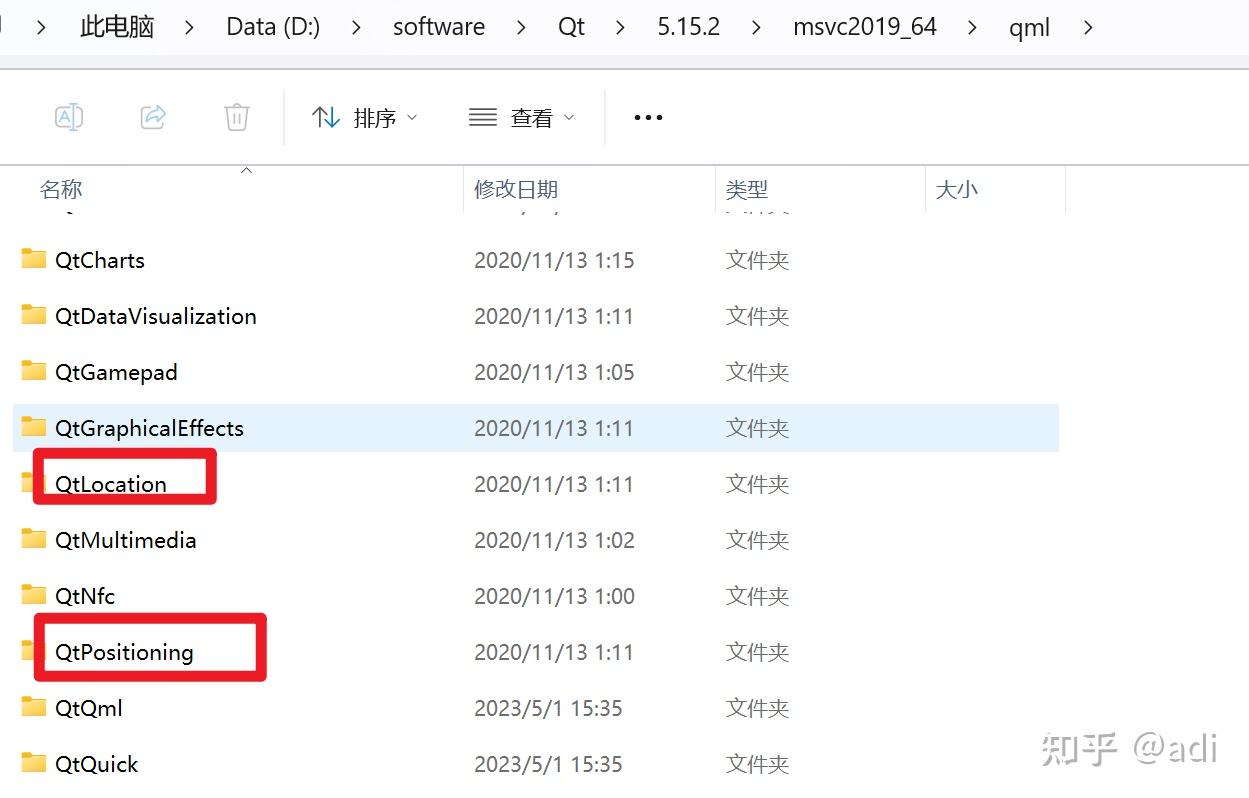Navigate to msvc2019_64 in the breadcrumb
The width and height of the screenshot is (1249, 798).
864,26
